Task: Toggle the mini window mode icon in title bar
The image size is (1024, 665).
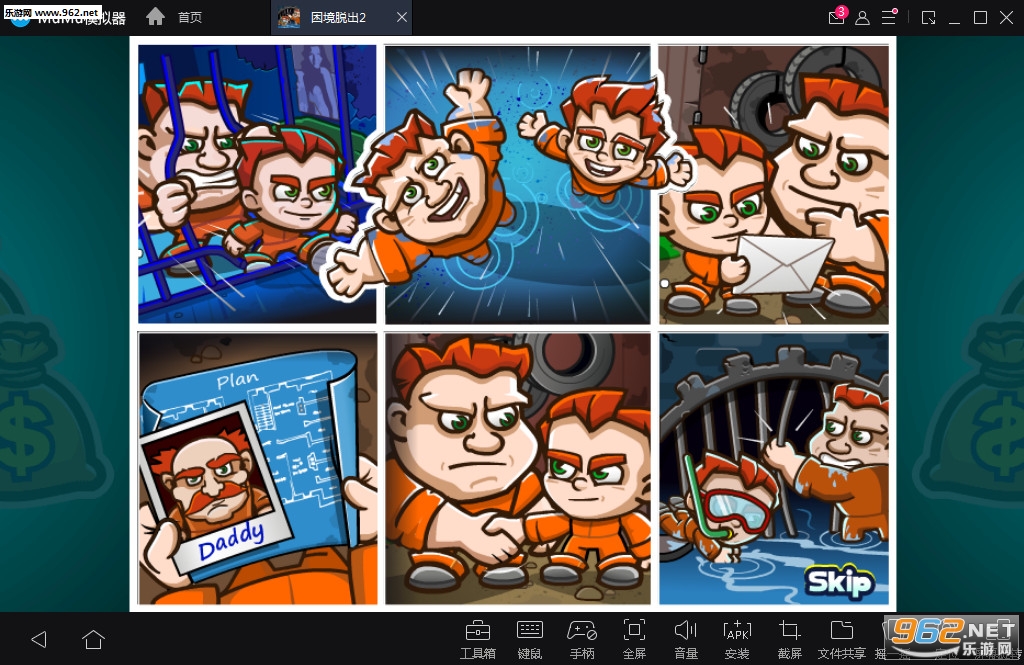Action: coord(929,18)
